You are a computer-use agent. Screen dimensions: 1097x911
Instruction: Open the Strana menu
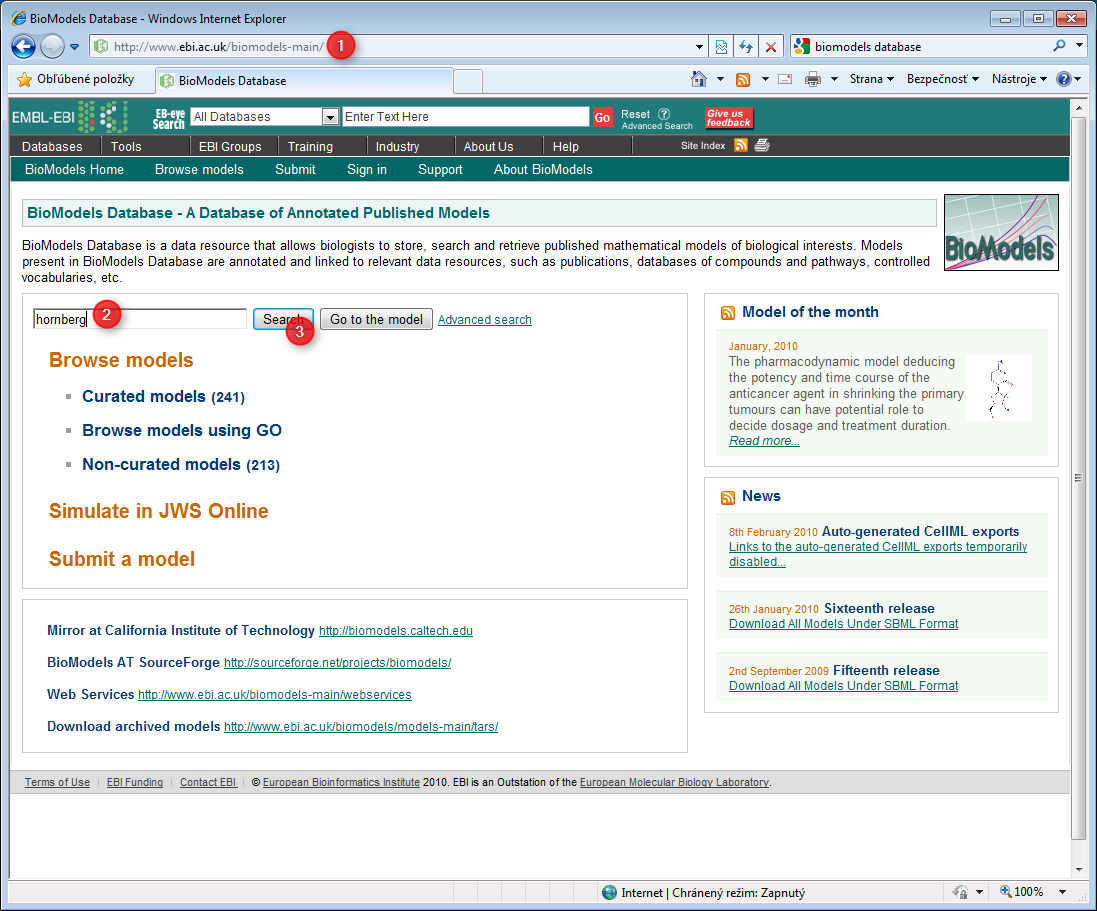872,79
